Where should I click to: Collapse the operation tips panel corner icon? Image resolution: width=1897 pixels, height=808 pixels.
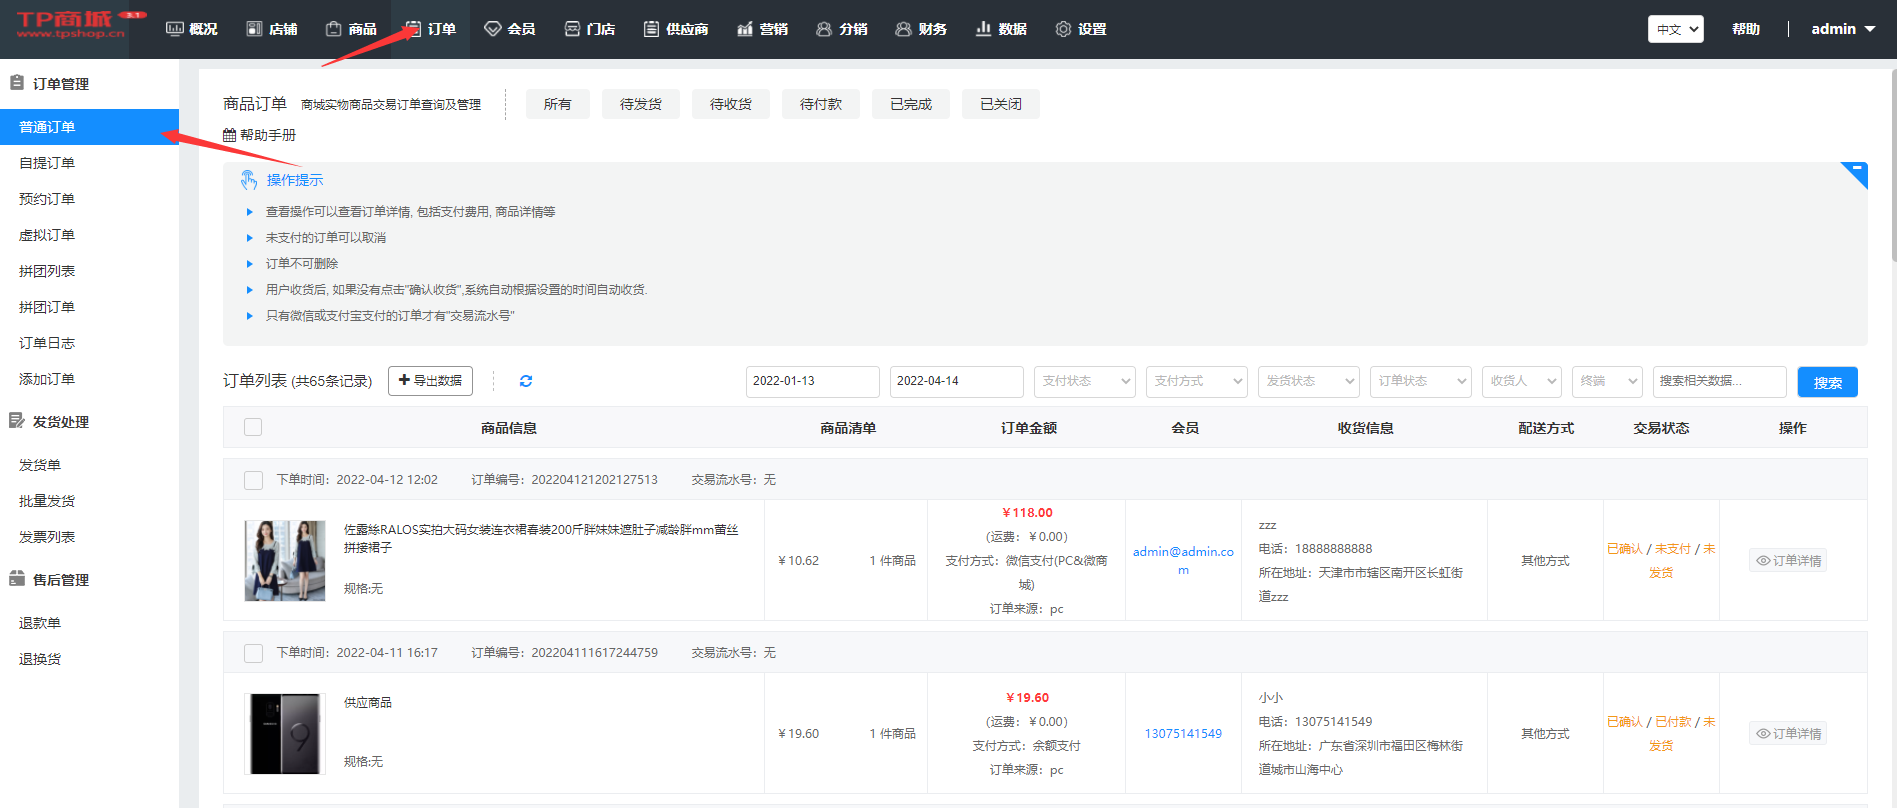point(1855,173)
